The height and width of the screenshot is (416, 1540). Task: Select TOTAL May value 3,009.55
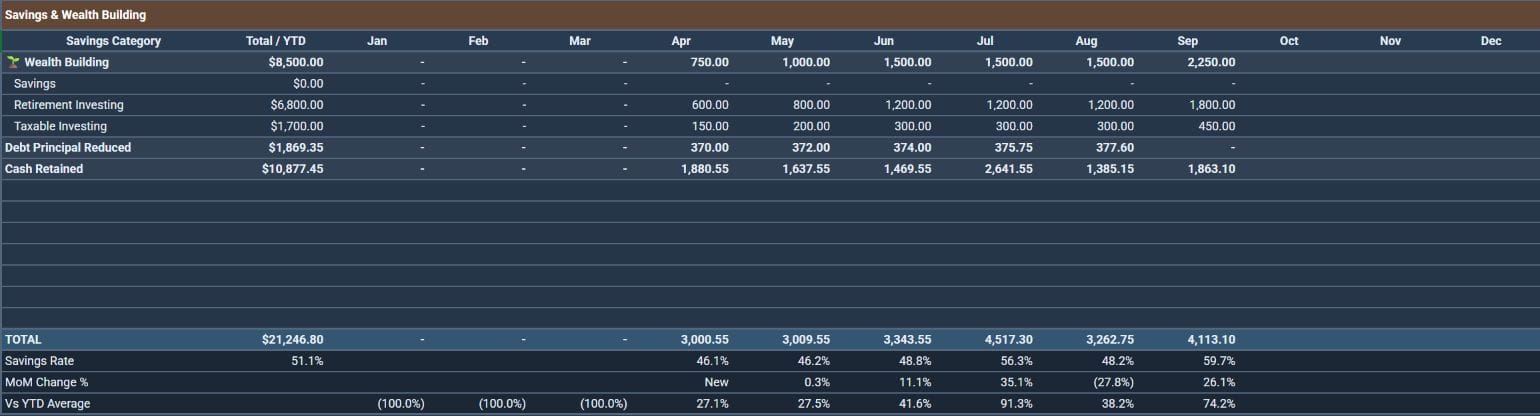(806, 340)
